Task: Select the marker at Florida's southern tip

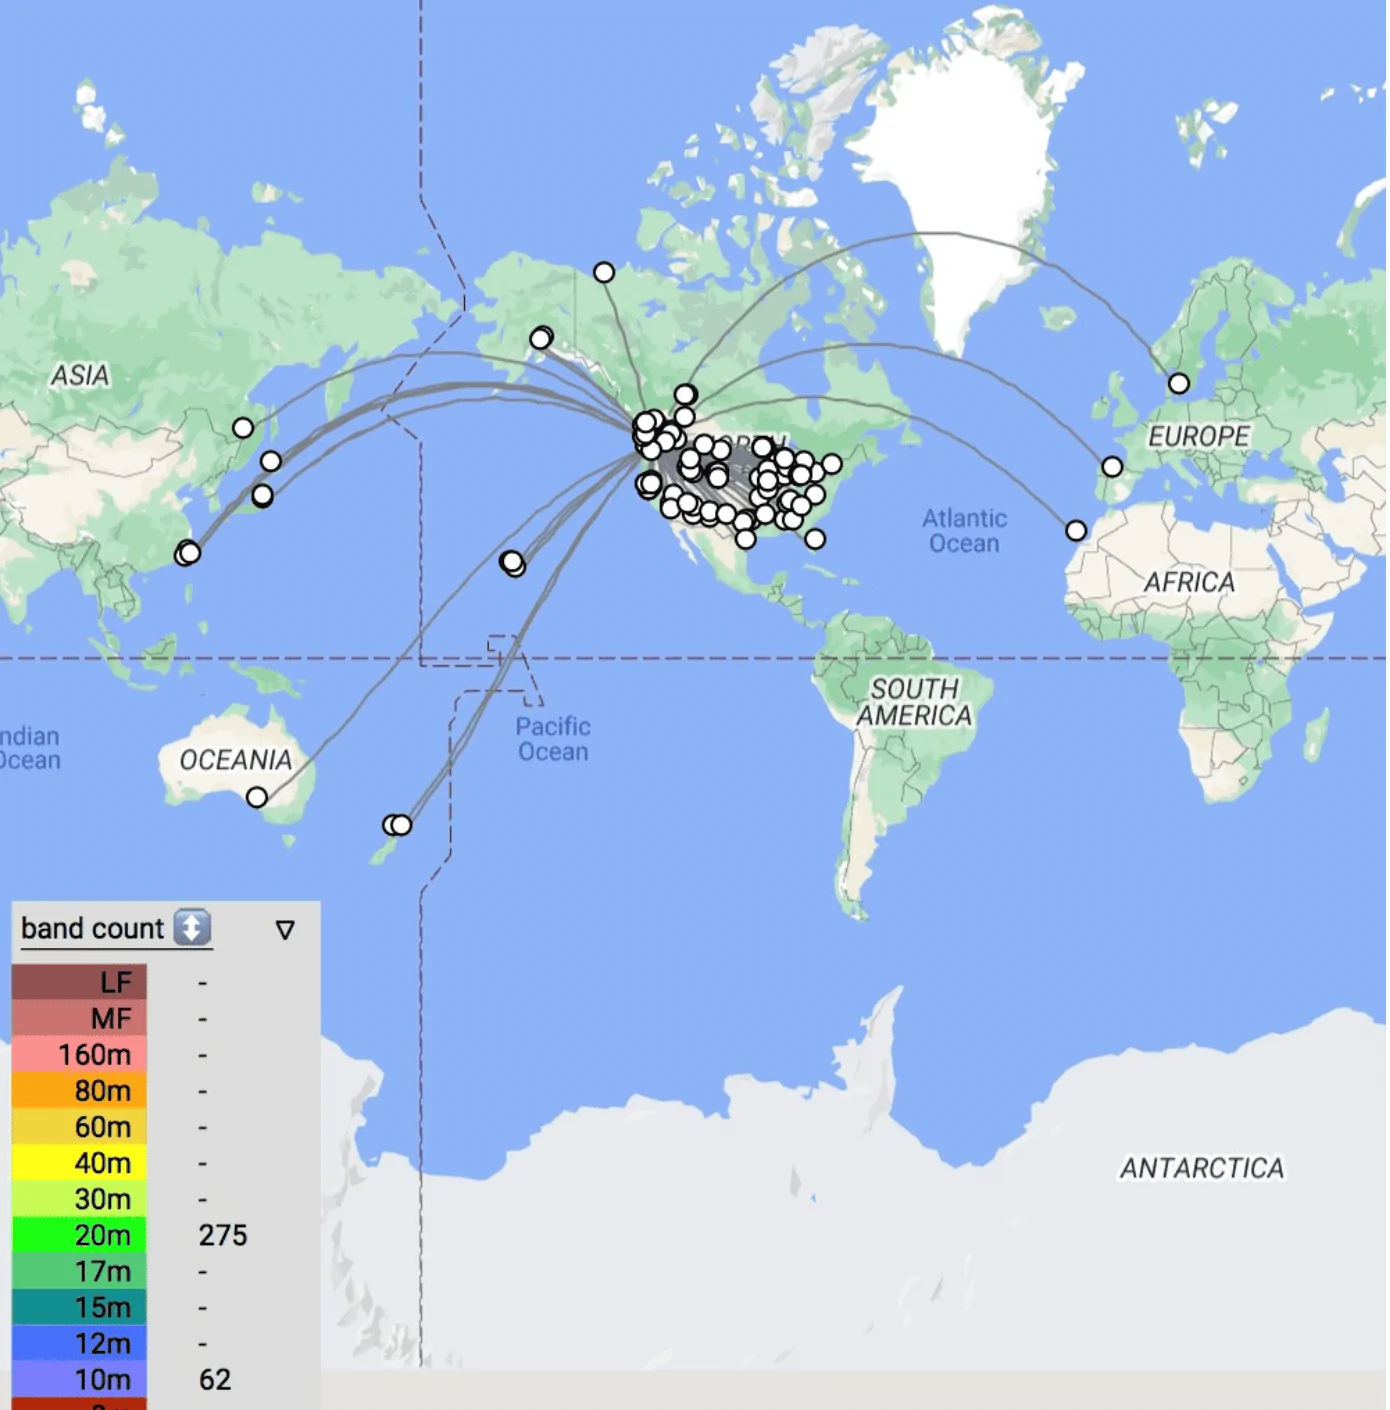Action: [815, 539]
